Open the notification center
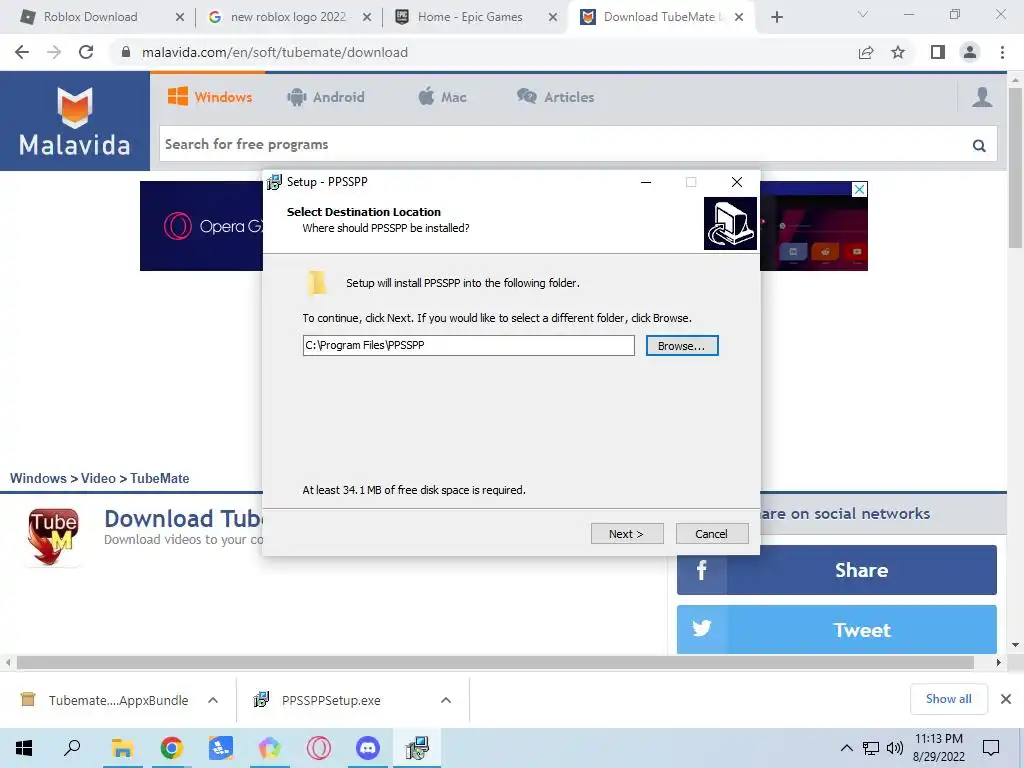 pos(991,748)
